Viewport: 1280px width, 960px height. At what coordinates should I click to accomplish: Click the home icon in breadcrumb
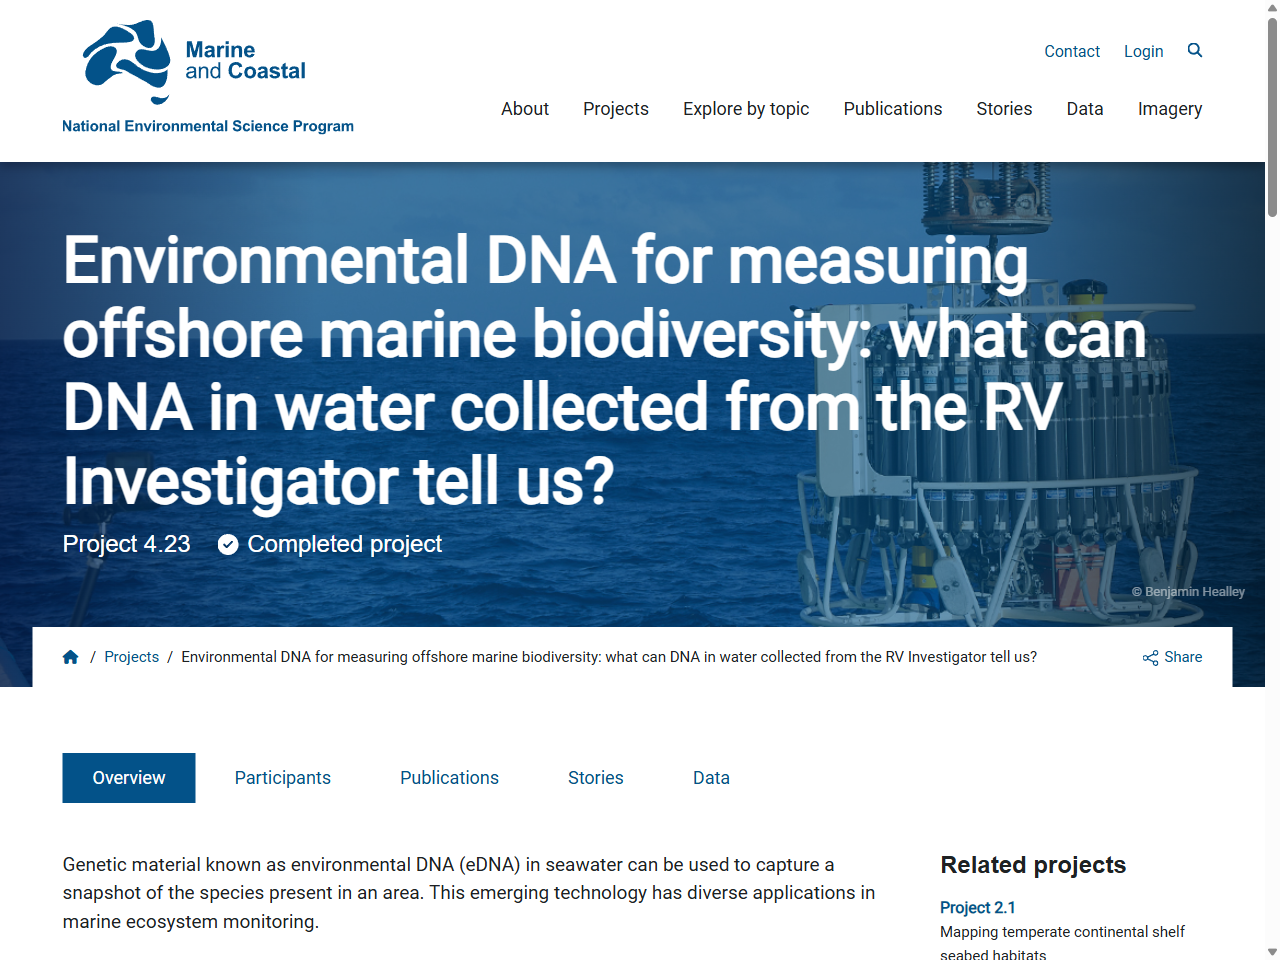click(x=70, y=657)
